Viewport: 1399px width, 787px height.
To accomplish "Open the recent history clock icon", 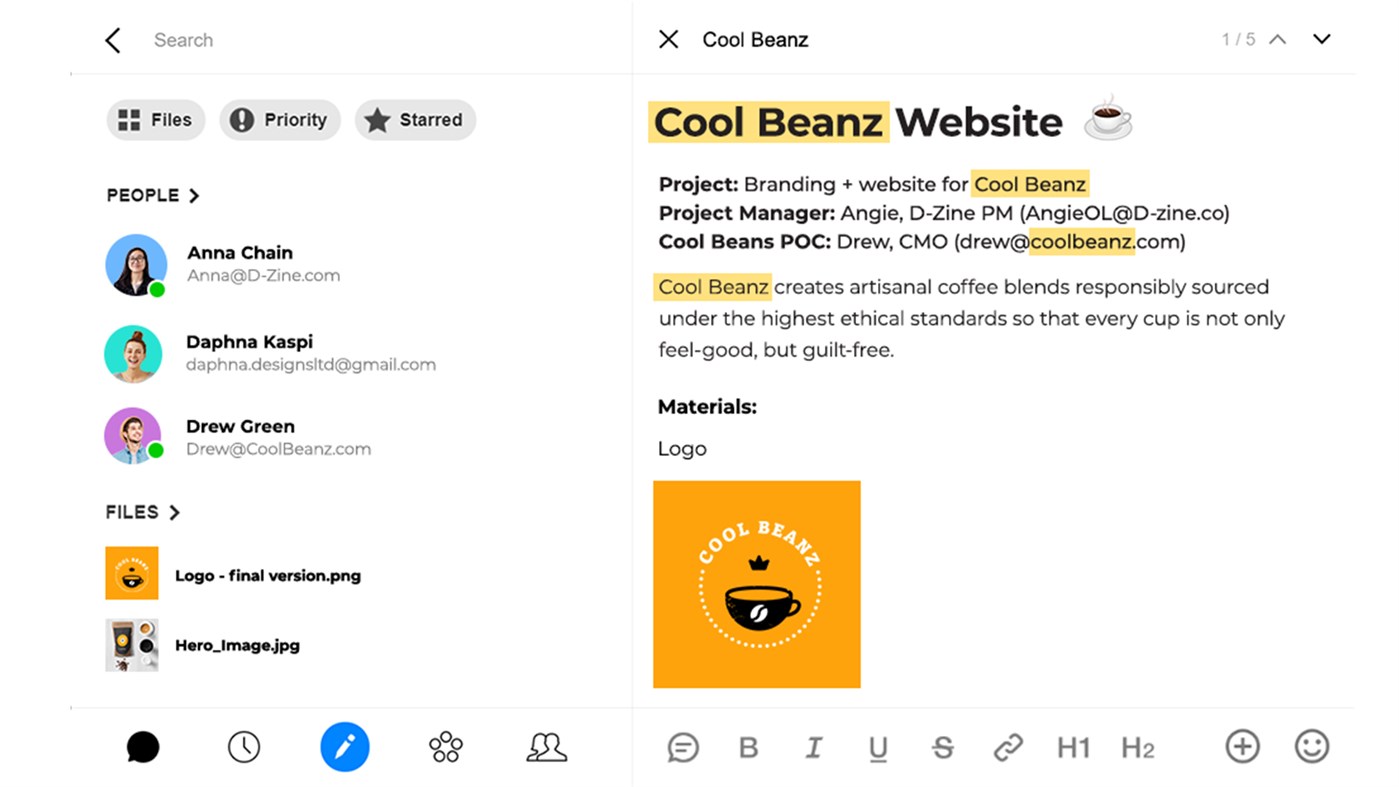I will pos(244,747).
